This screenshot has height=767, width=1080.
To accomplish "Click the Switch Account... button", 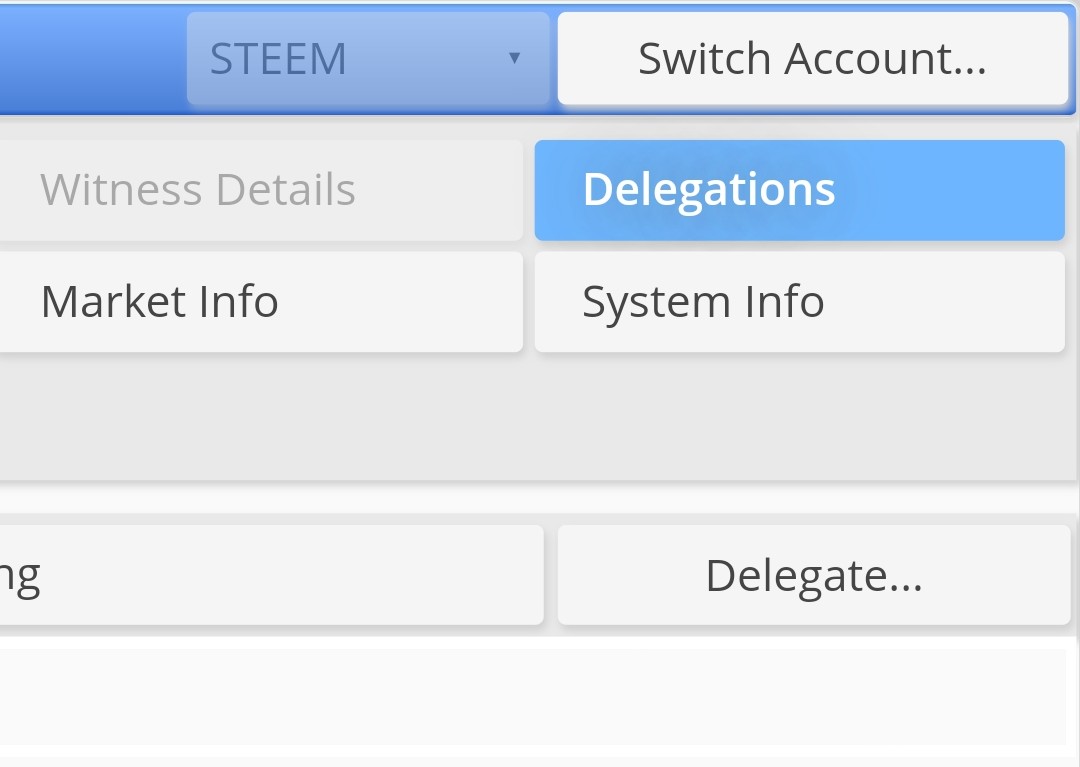I will tap(813, 58).
